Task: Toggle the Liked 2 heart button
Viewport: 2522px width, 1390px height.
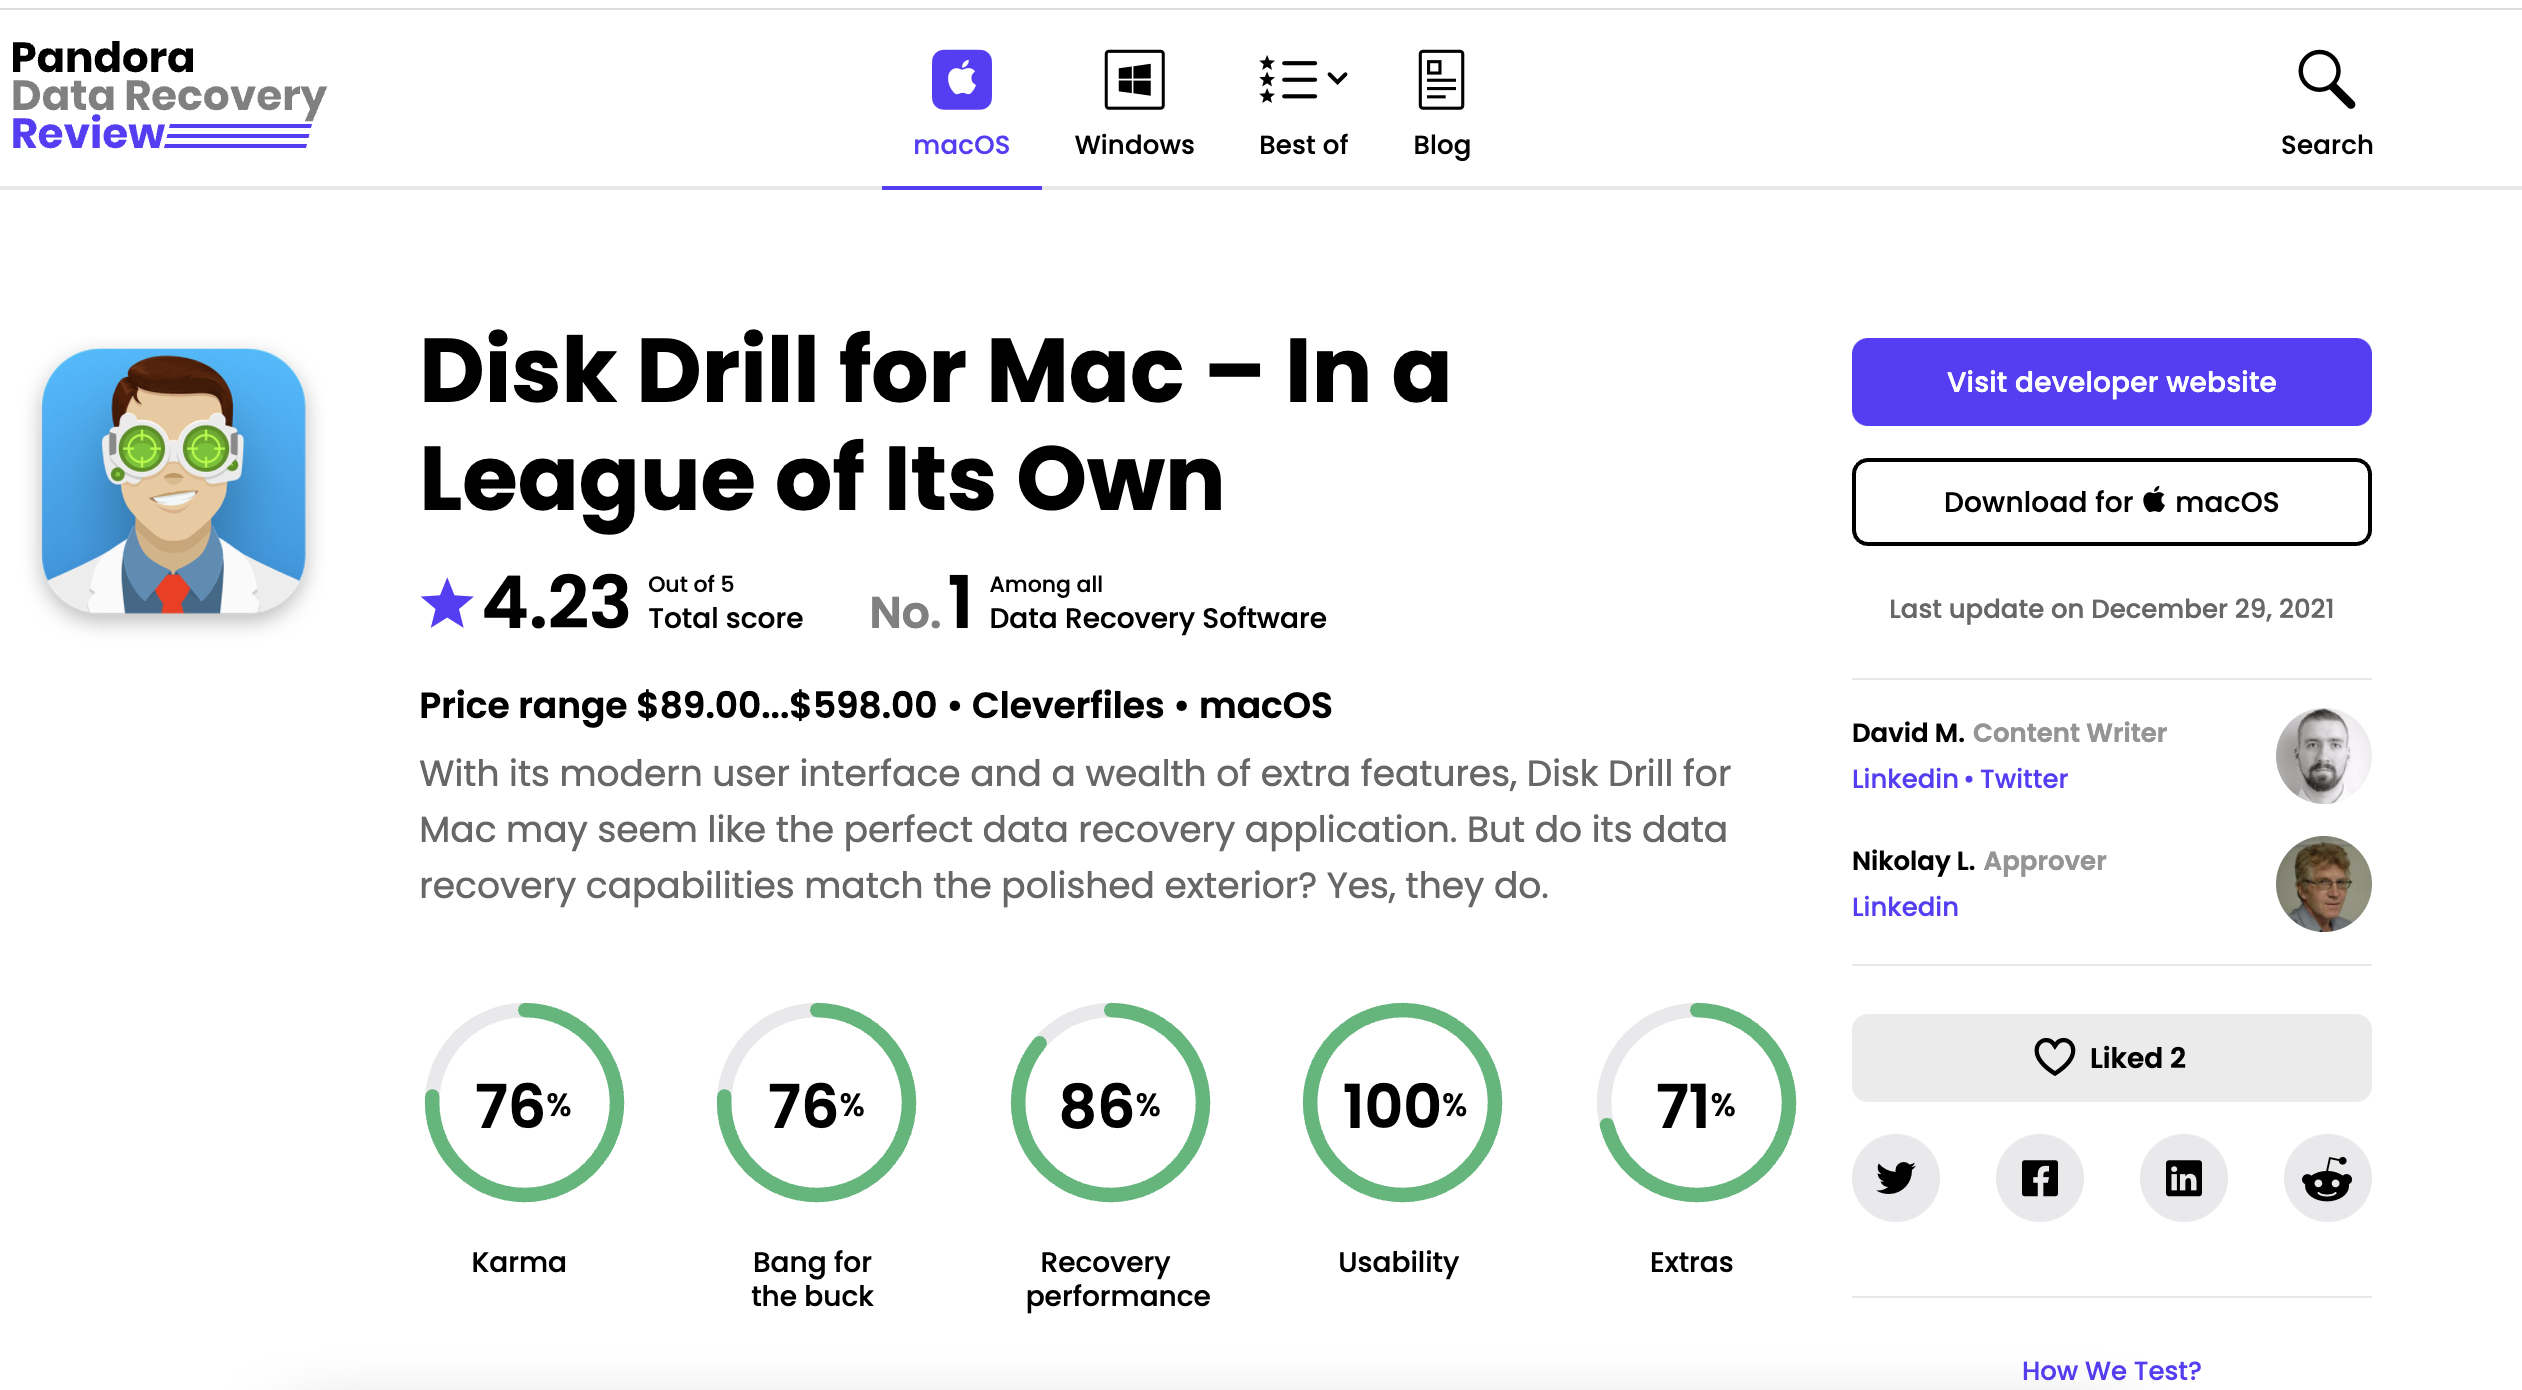Action: pos(2111,1058)
